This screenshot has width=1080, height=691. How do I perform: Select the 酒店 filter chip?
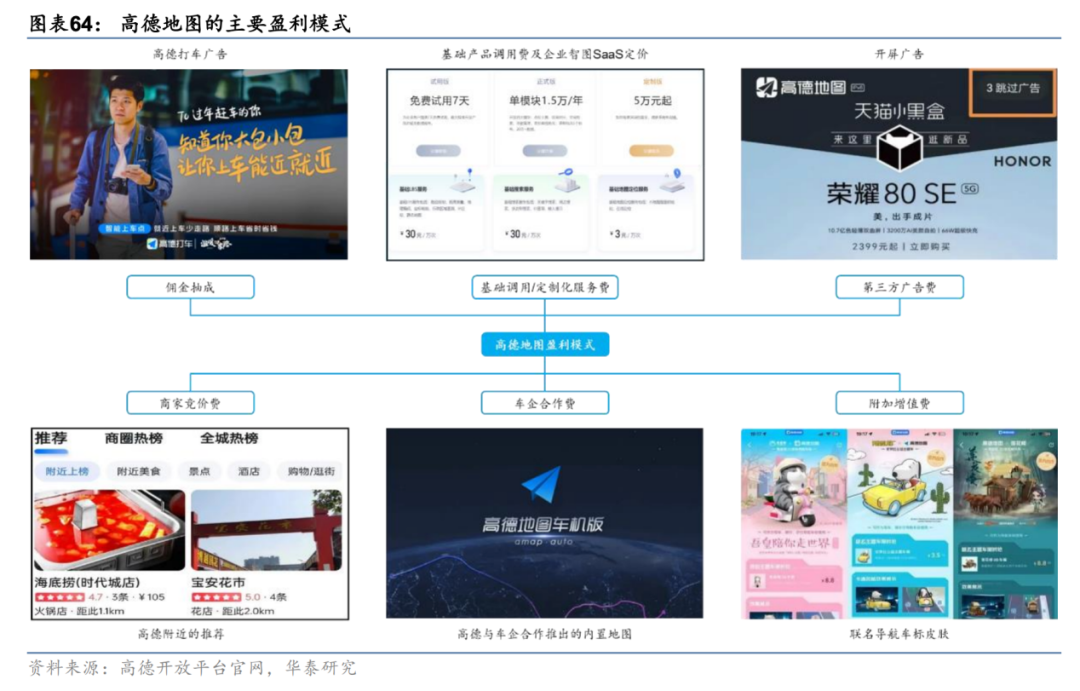click(x=248, y=471)
